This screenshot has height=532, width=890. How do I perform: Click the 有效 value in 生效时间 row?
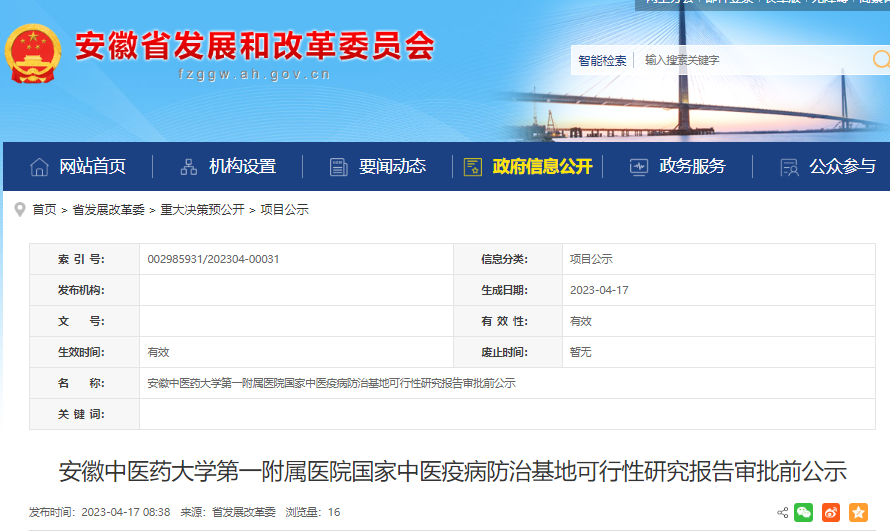pos(158,353)
